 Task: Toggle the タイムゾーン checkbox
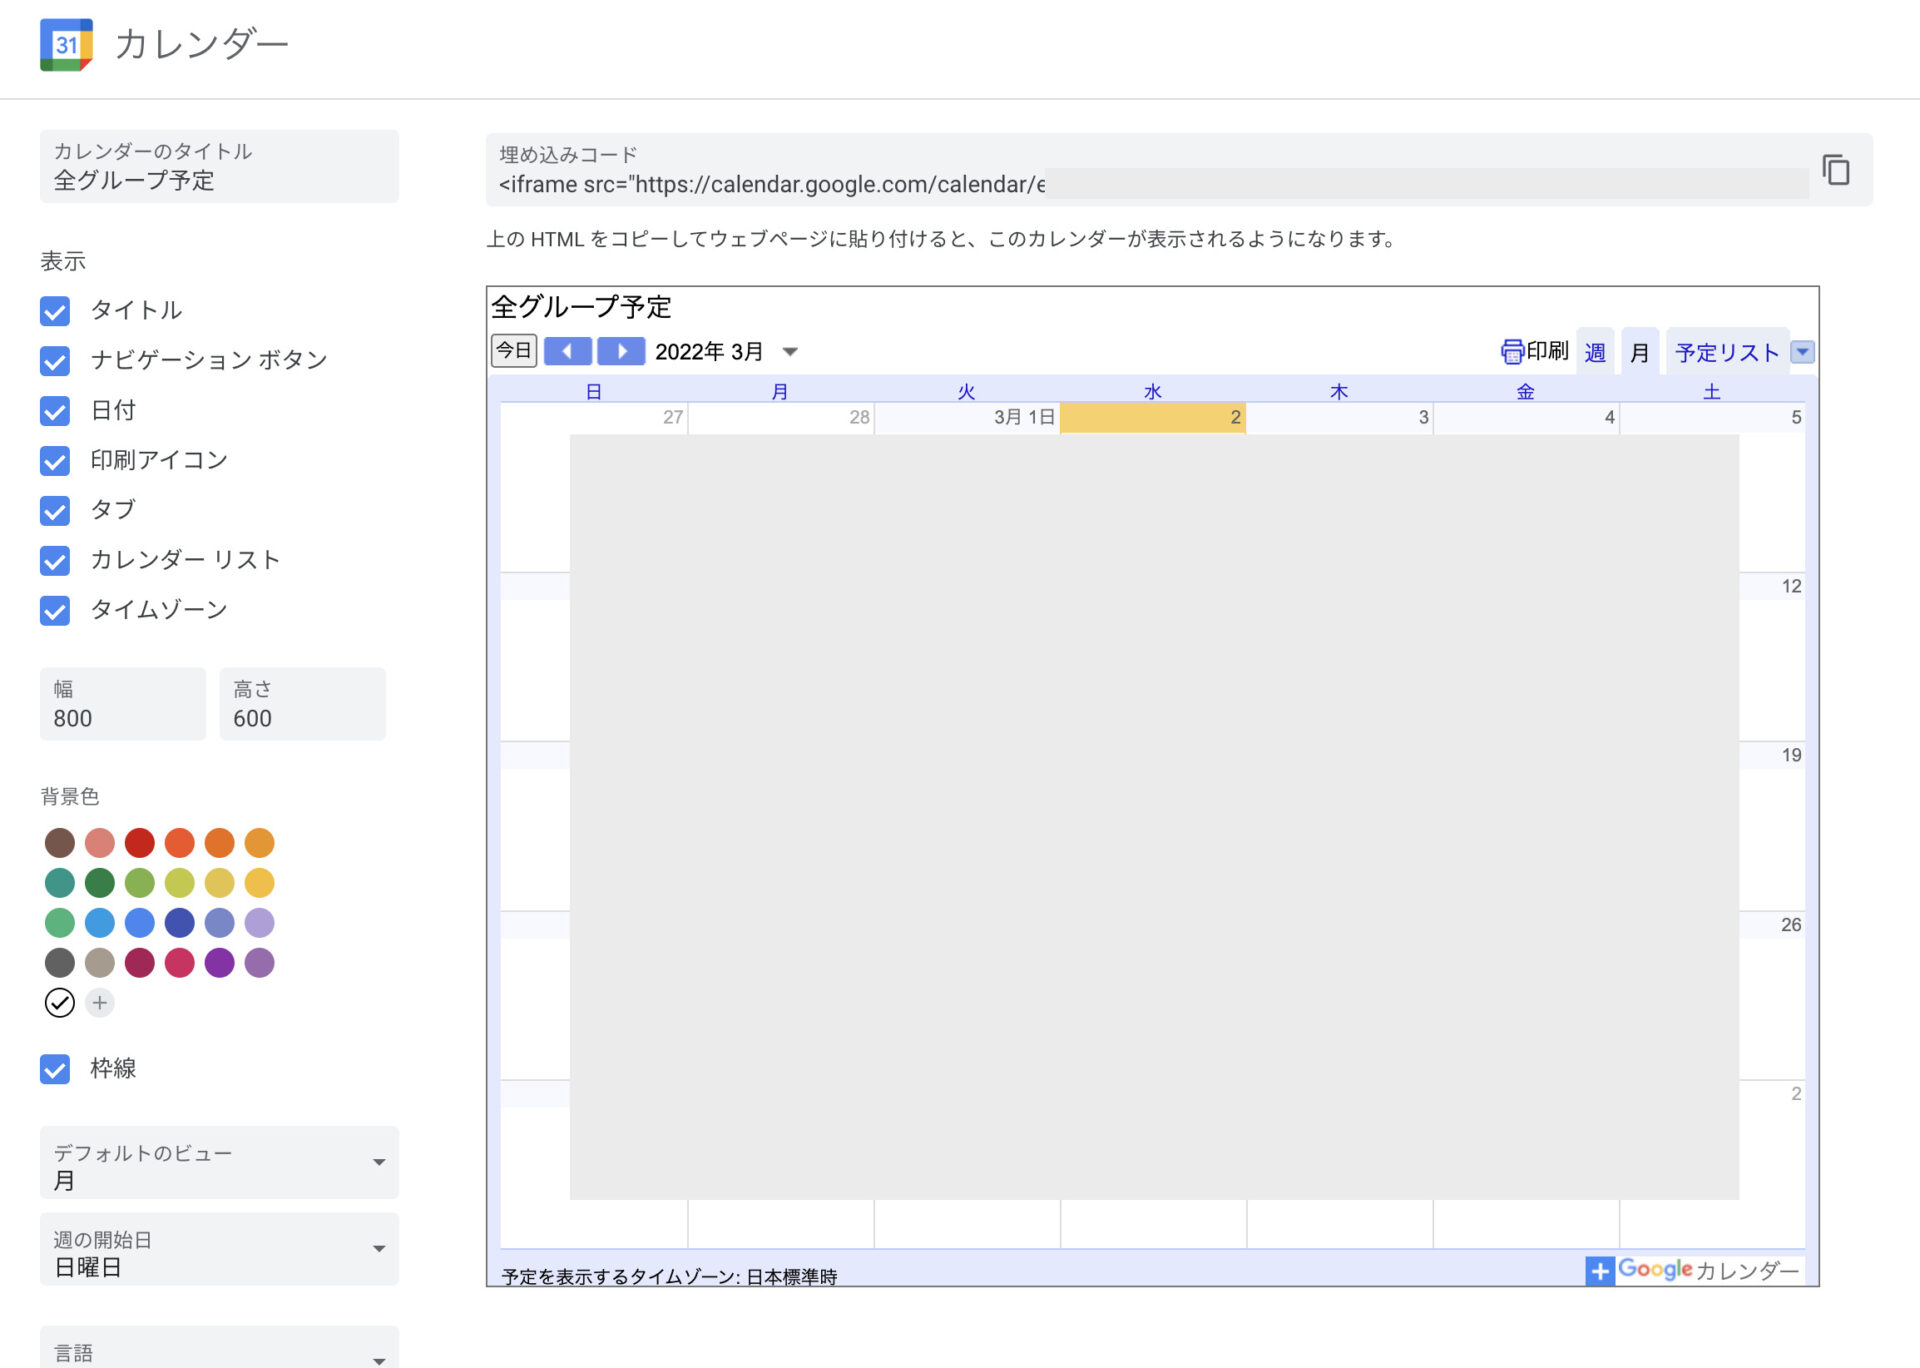point(55,610)
